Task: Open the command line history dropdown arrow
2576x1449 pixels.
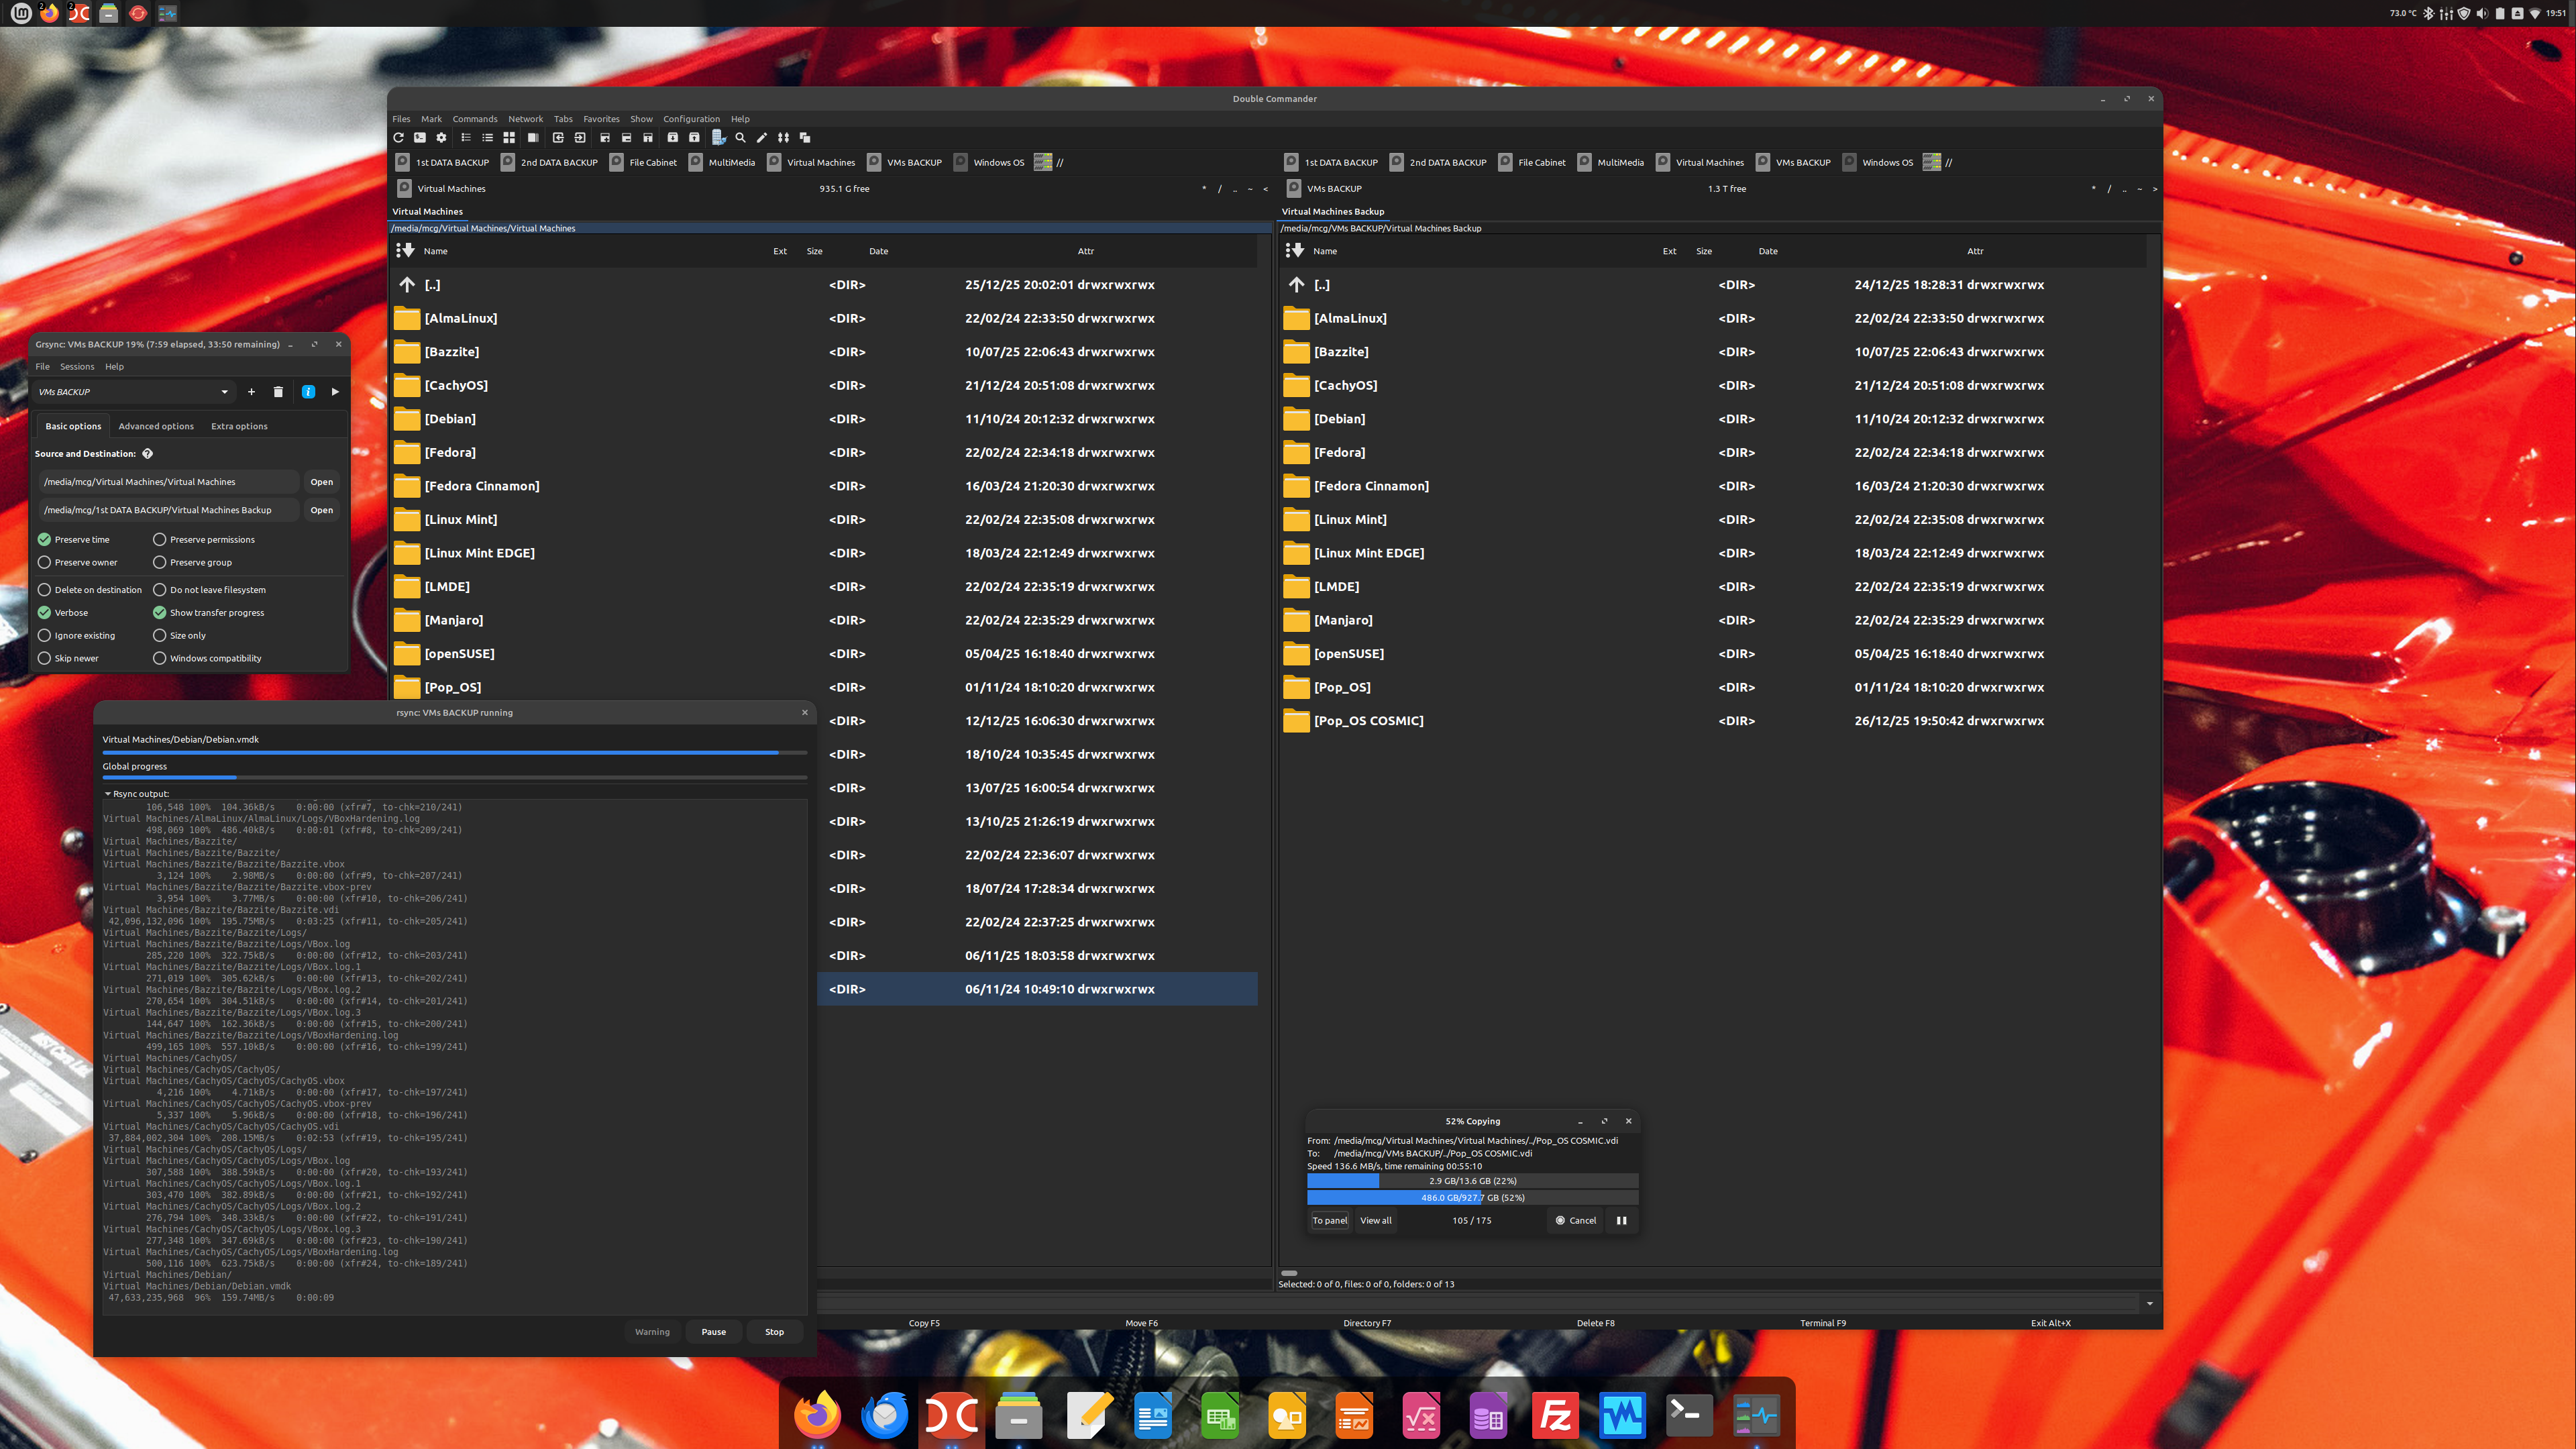Action: (x=2149, y=1303)
